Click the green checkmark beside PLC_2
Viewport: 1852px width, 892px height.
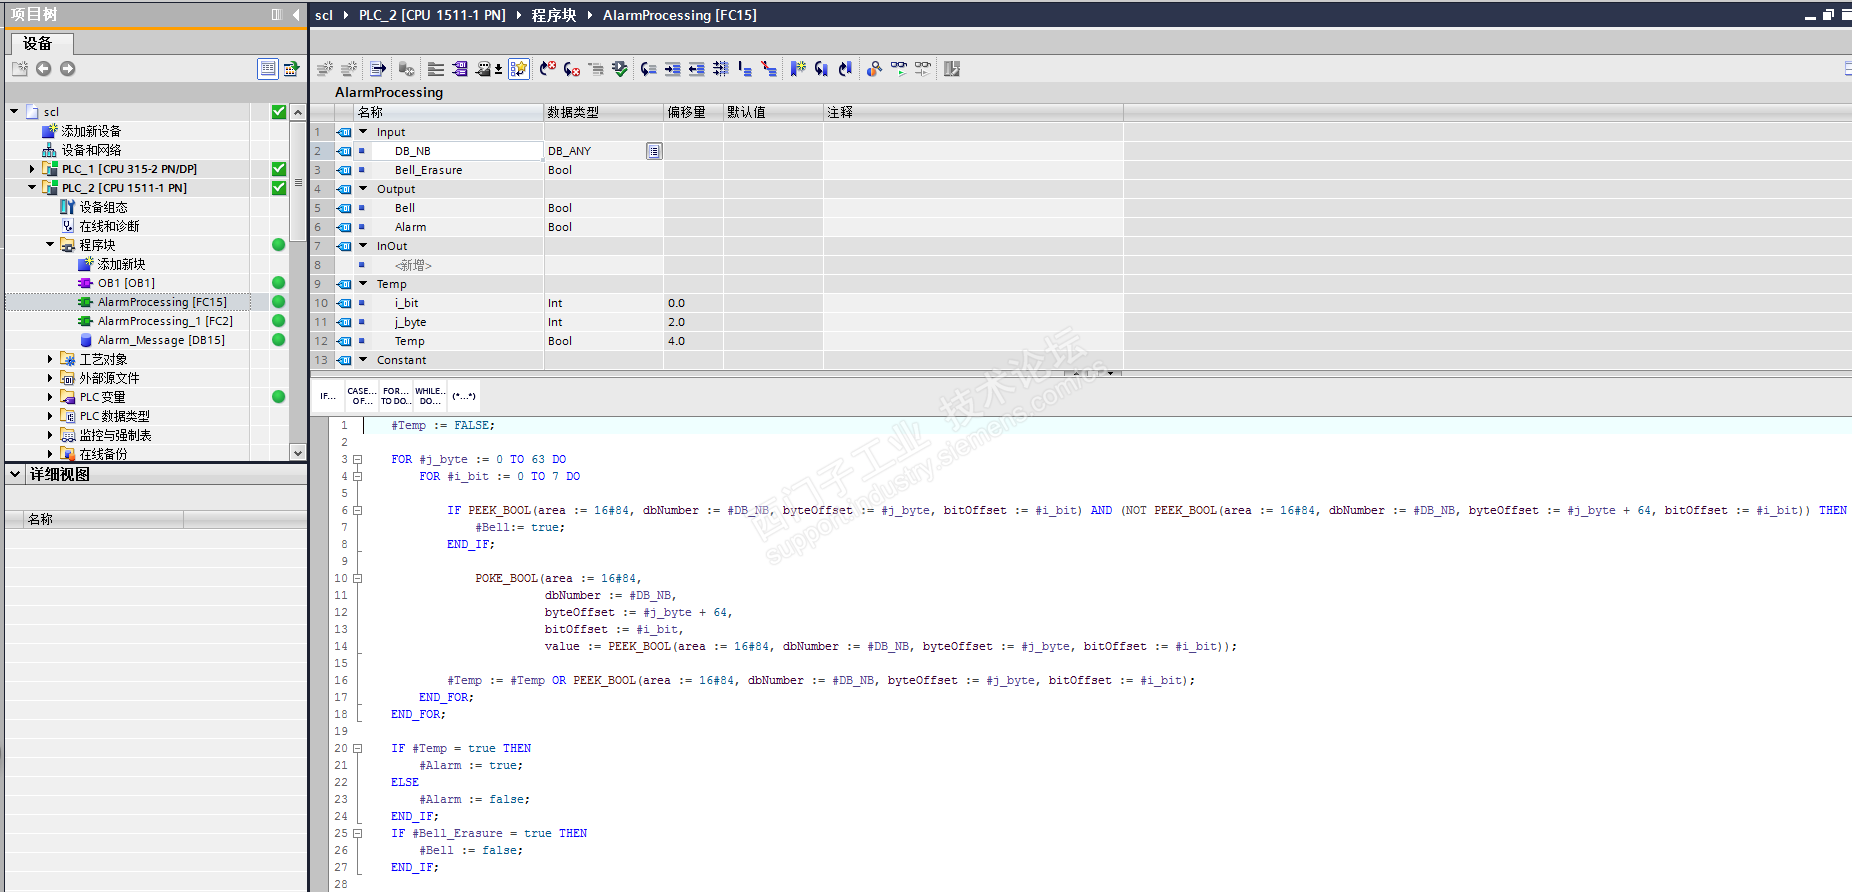279,188
